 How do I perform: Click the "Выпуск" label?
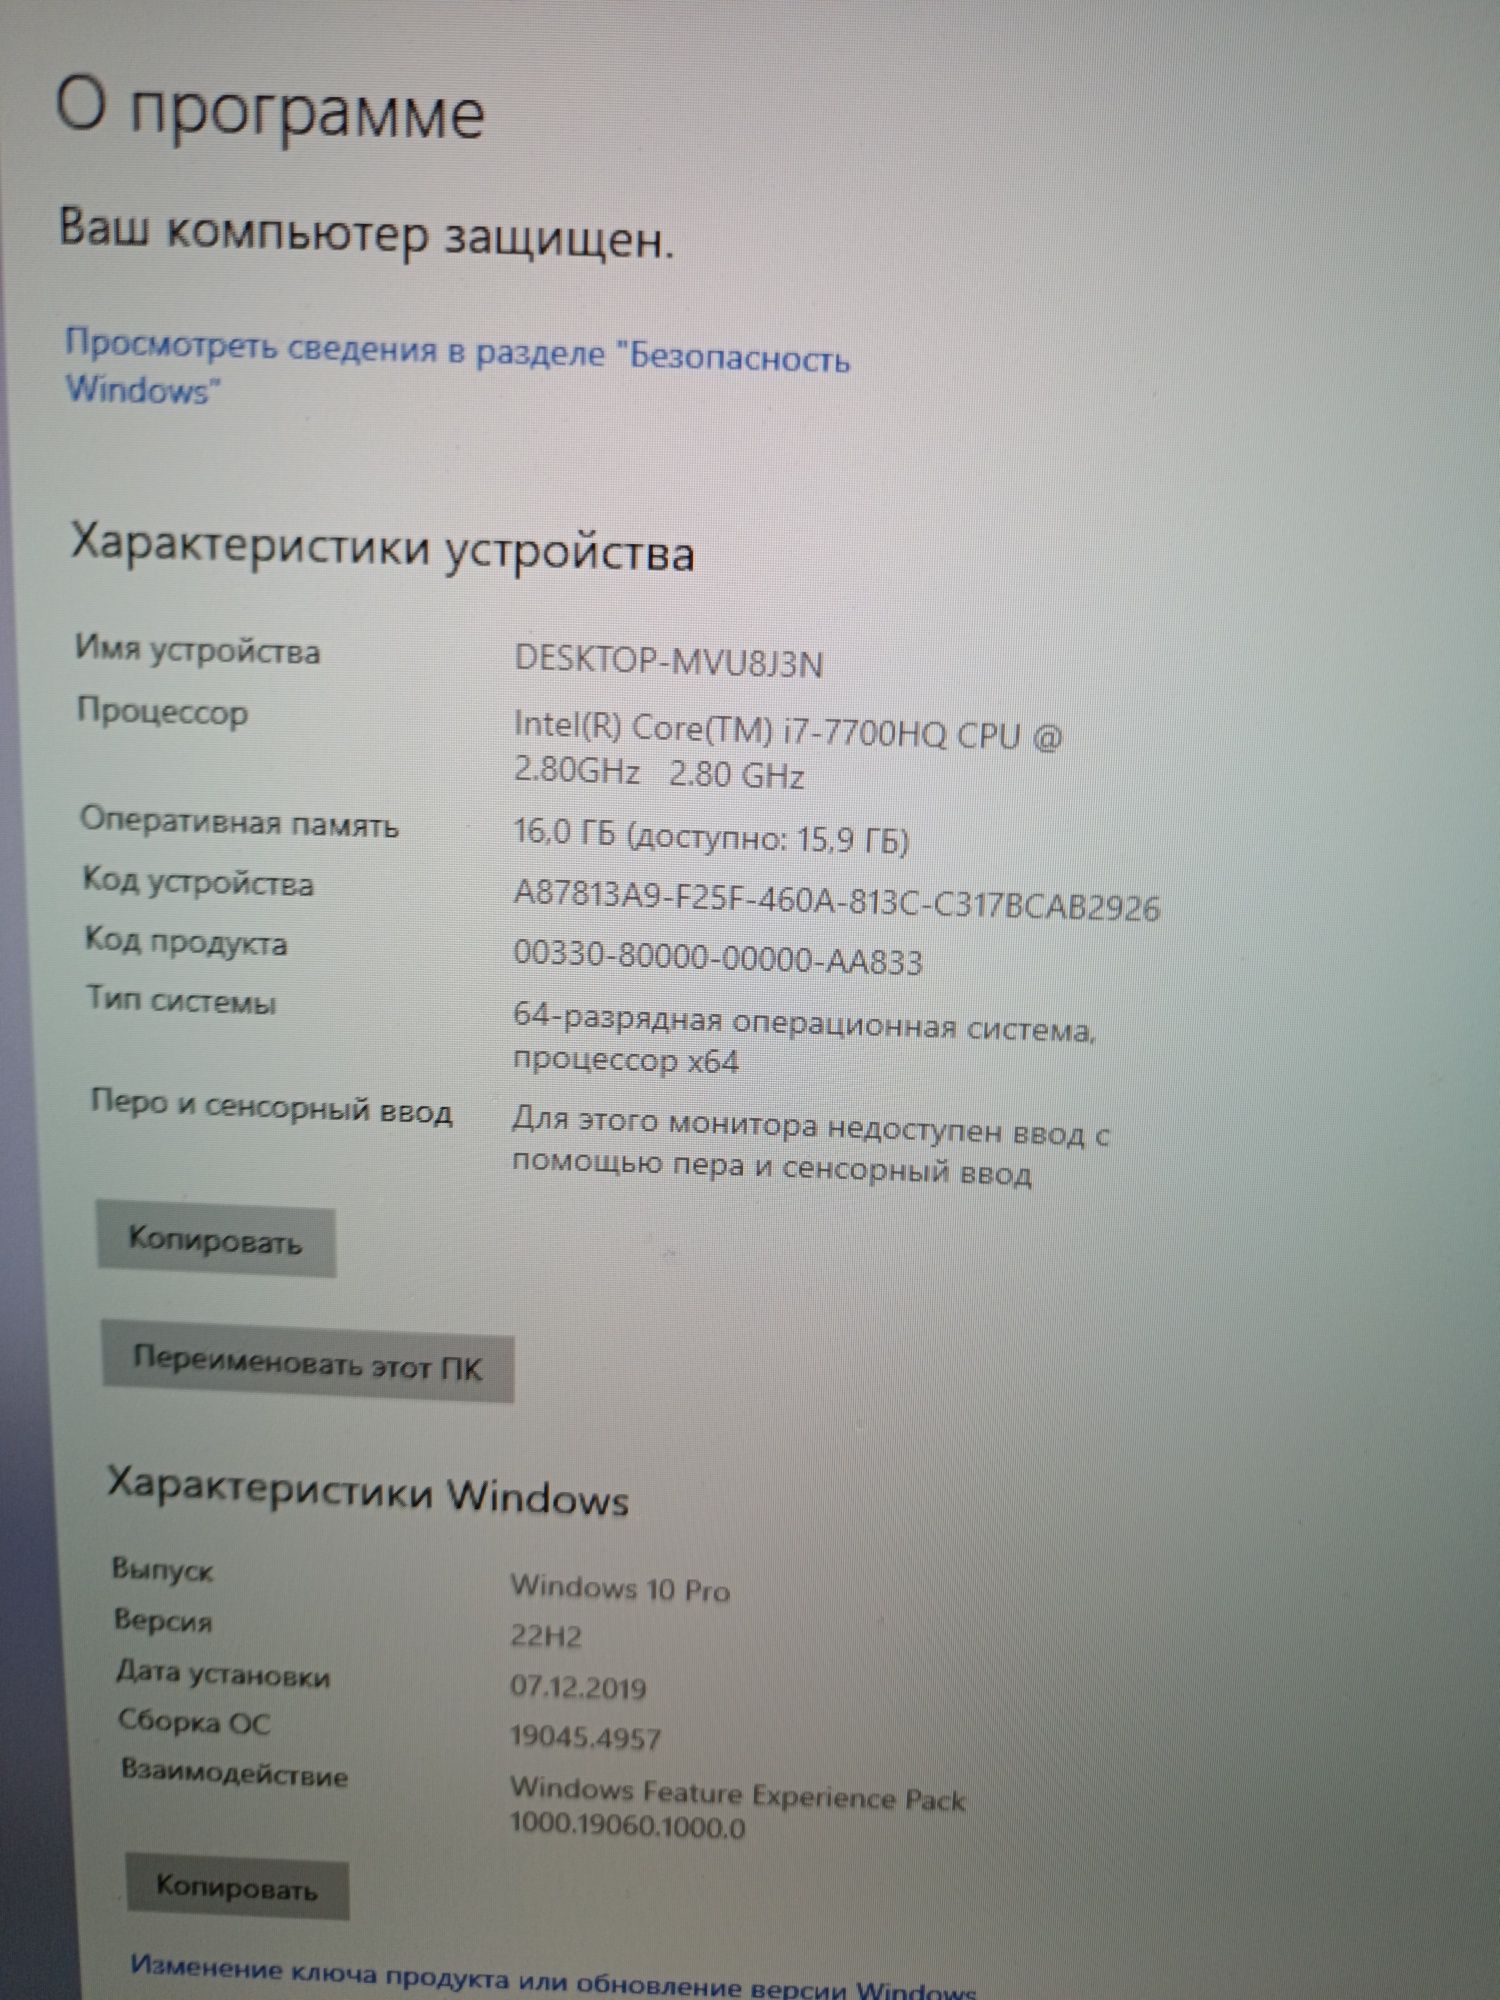click(162, 1569)
